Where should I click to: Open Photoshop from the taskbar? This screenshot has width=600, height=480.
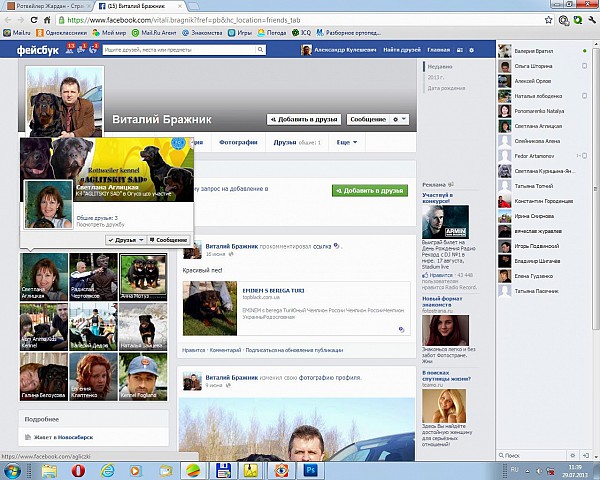click(x=310, y=471)
